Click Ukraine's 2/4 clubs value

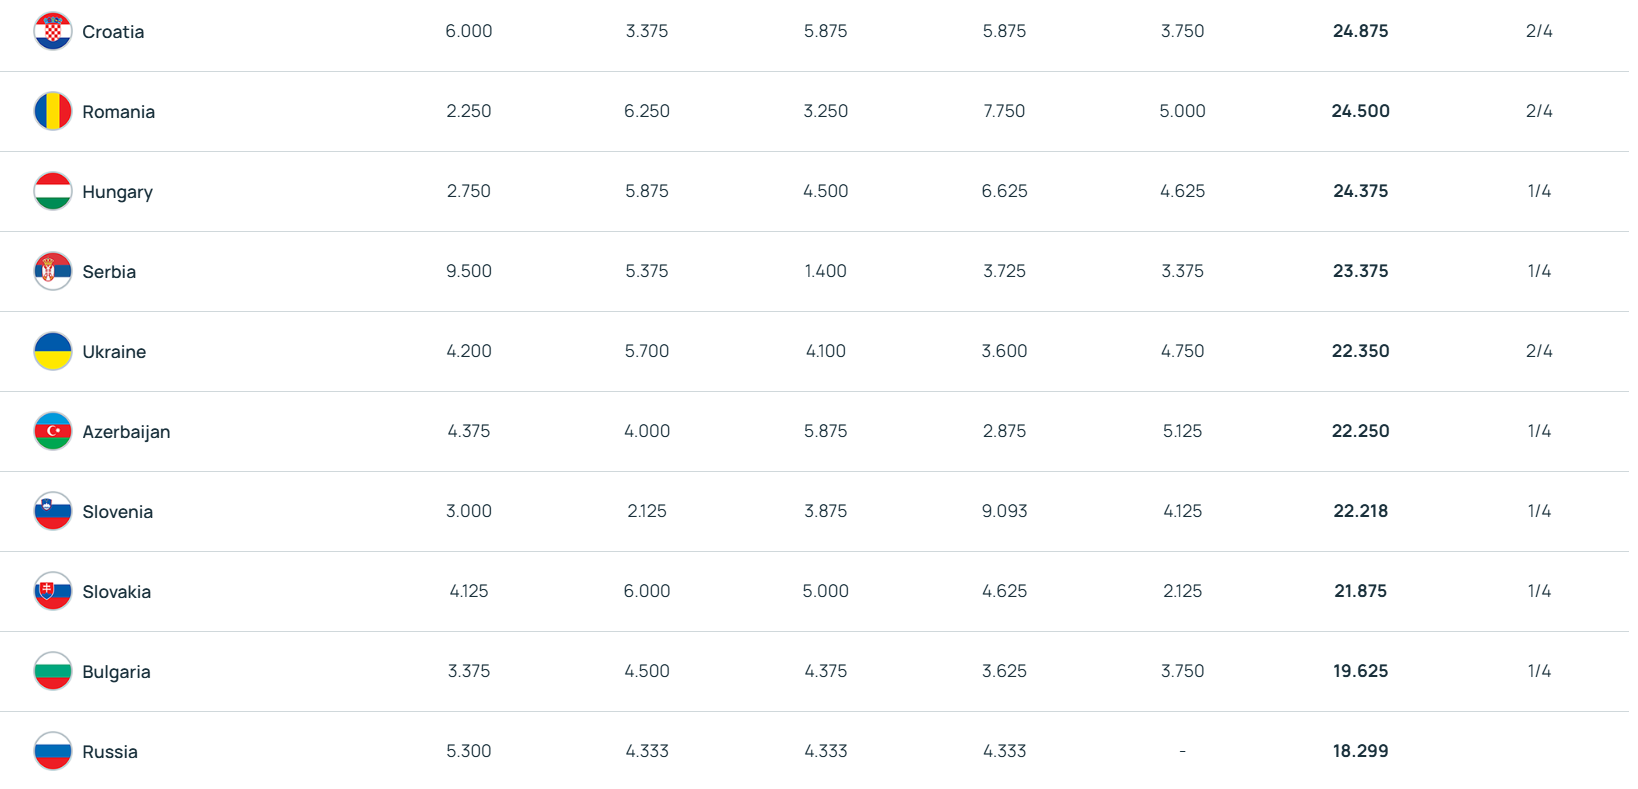(1538, 351)
